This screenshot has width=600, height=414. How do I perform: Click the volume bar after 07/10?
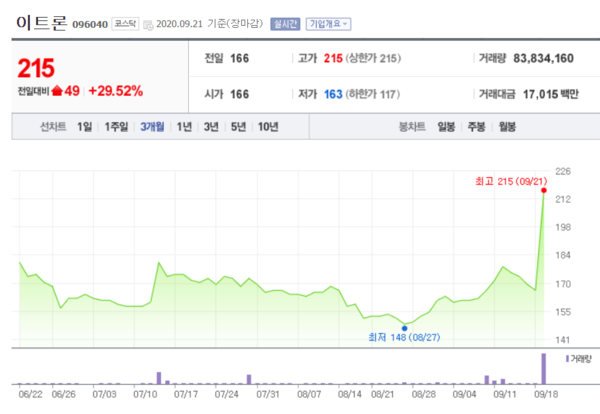pyautogui.click(x=159, y=378)
